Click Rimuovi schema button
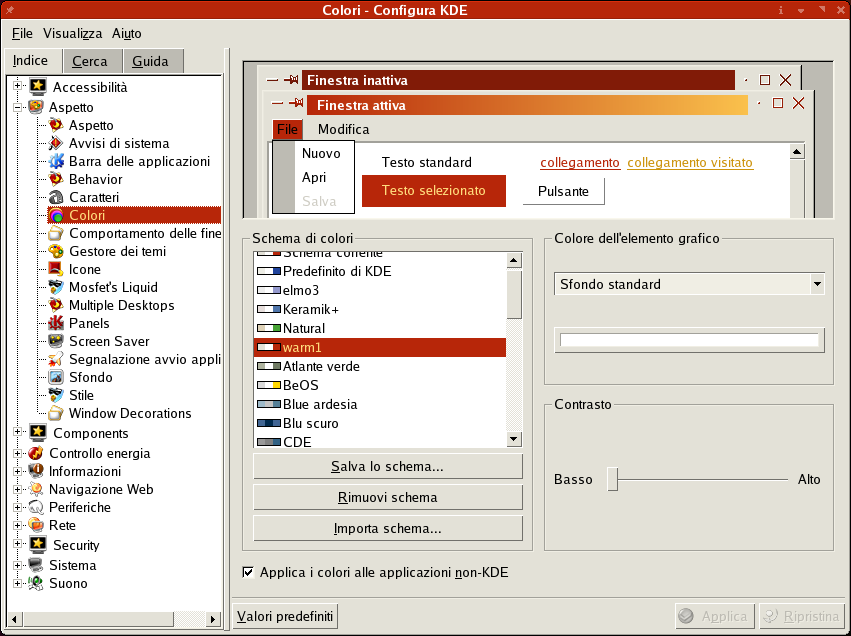This screenshot has width=851, height=636. (x=388, y=498)
